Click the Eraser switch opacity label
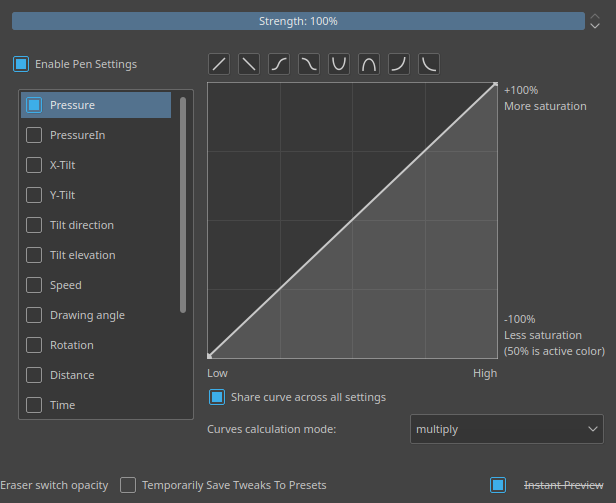 (54, 485)
